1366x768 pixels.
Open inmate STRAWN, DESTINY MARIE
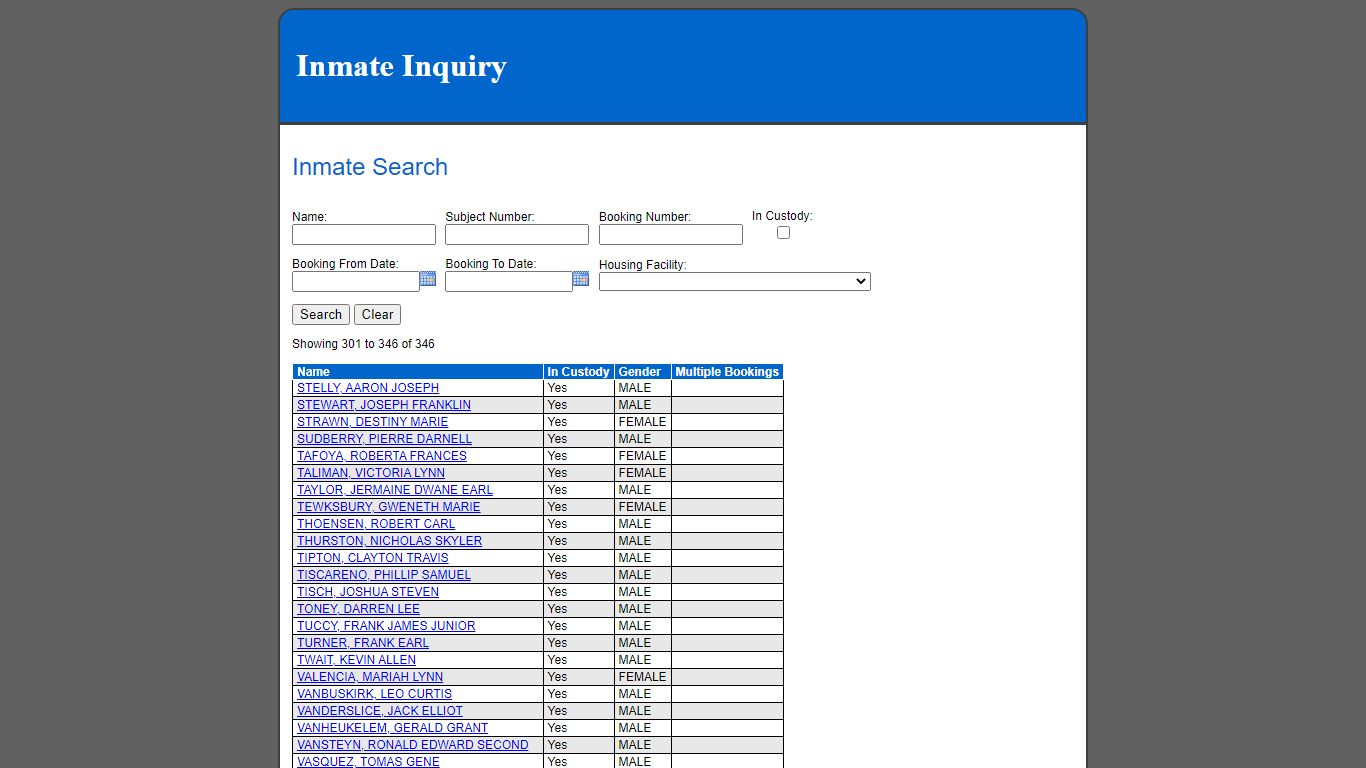(373, 422)
